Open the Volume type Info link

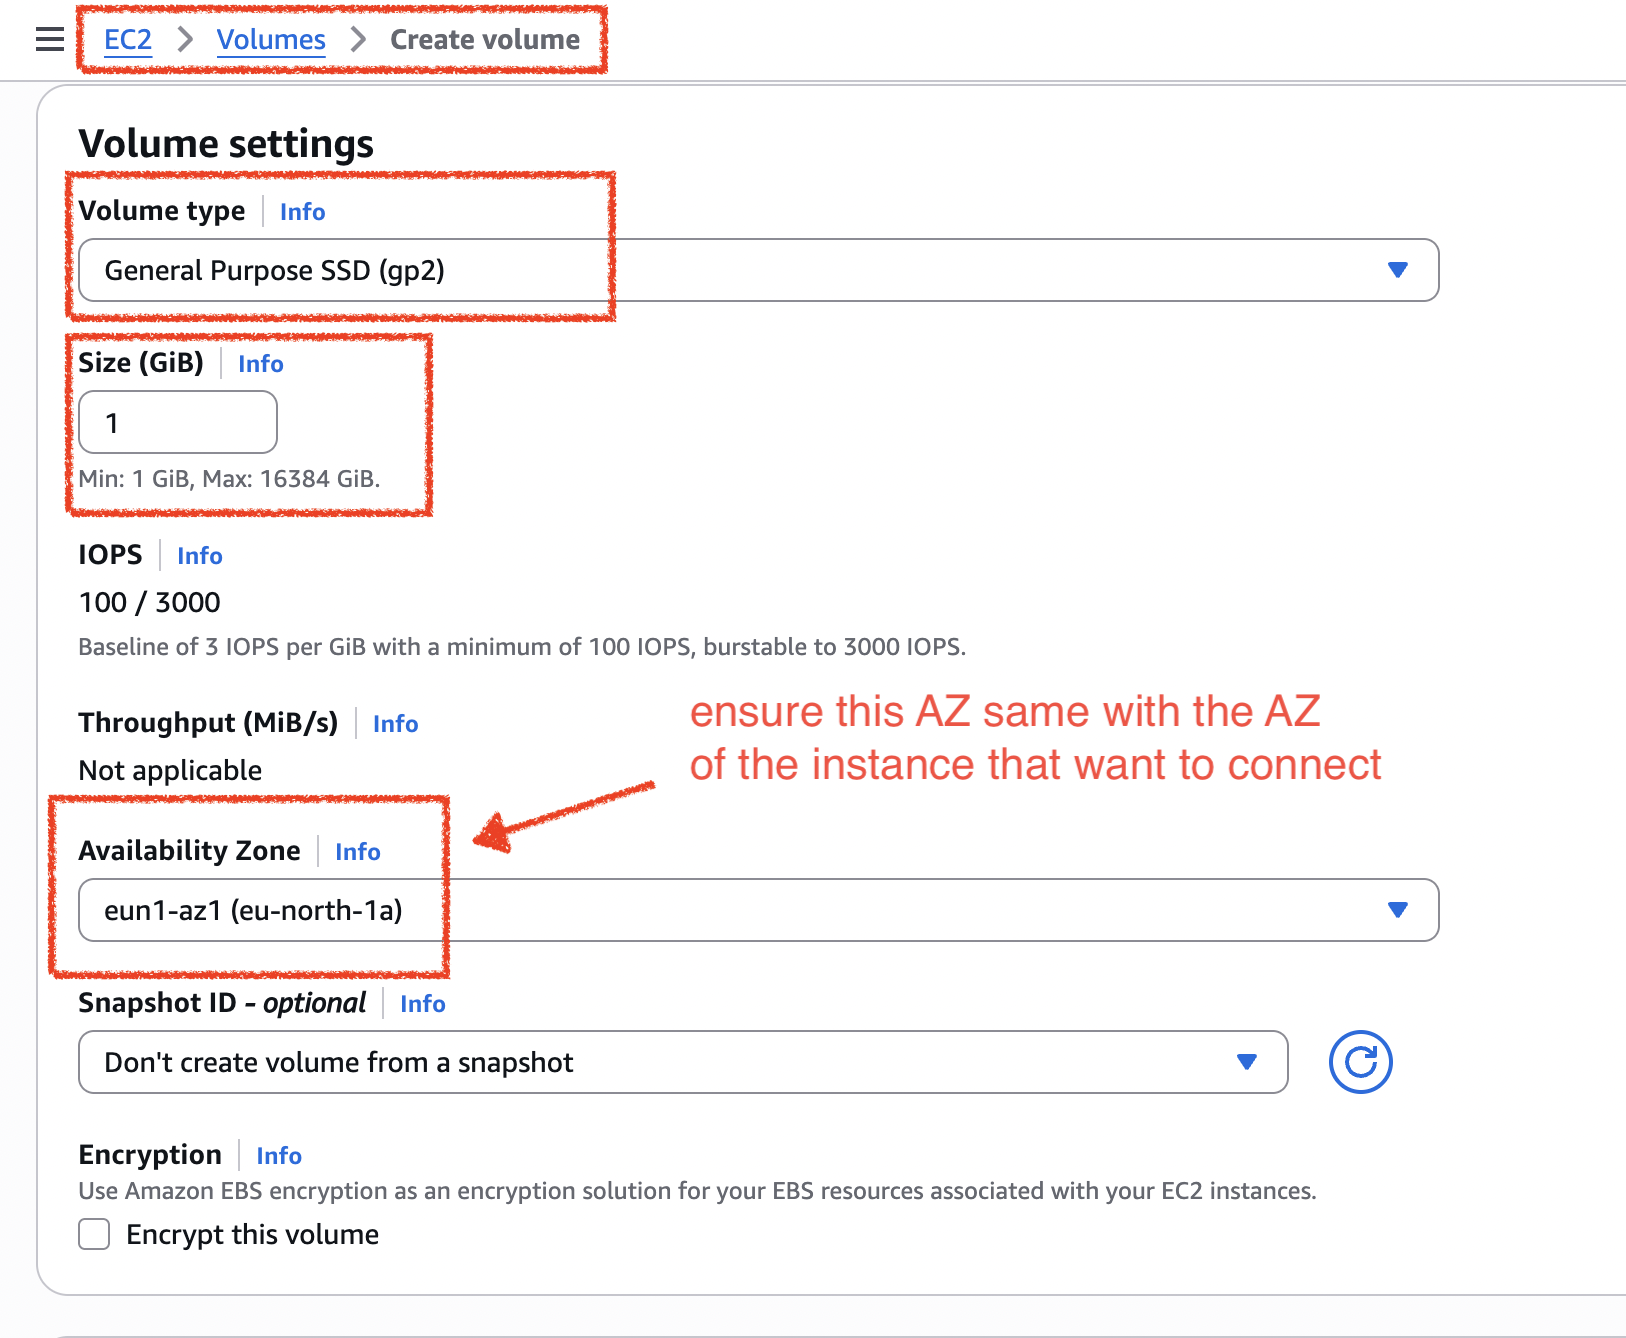302,211
